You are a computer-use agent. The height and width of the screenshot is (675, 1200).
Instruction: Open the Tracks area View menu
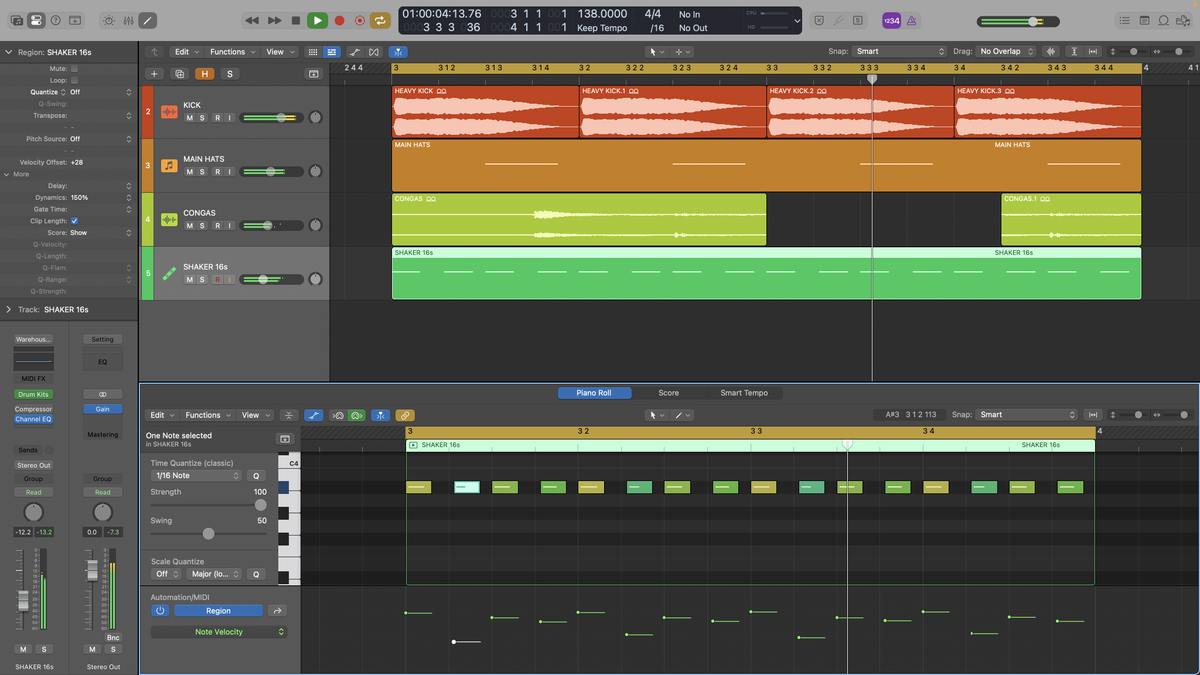pos(278,52)
